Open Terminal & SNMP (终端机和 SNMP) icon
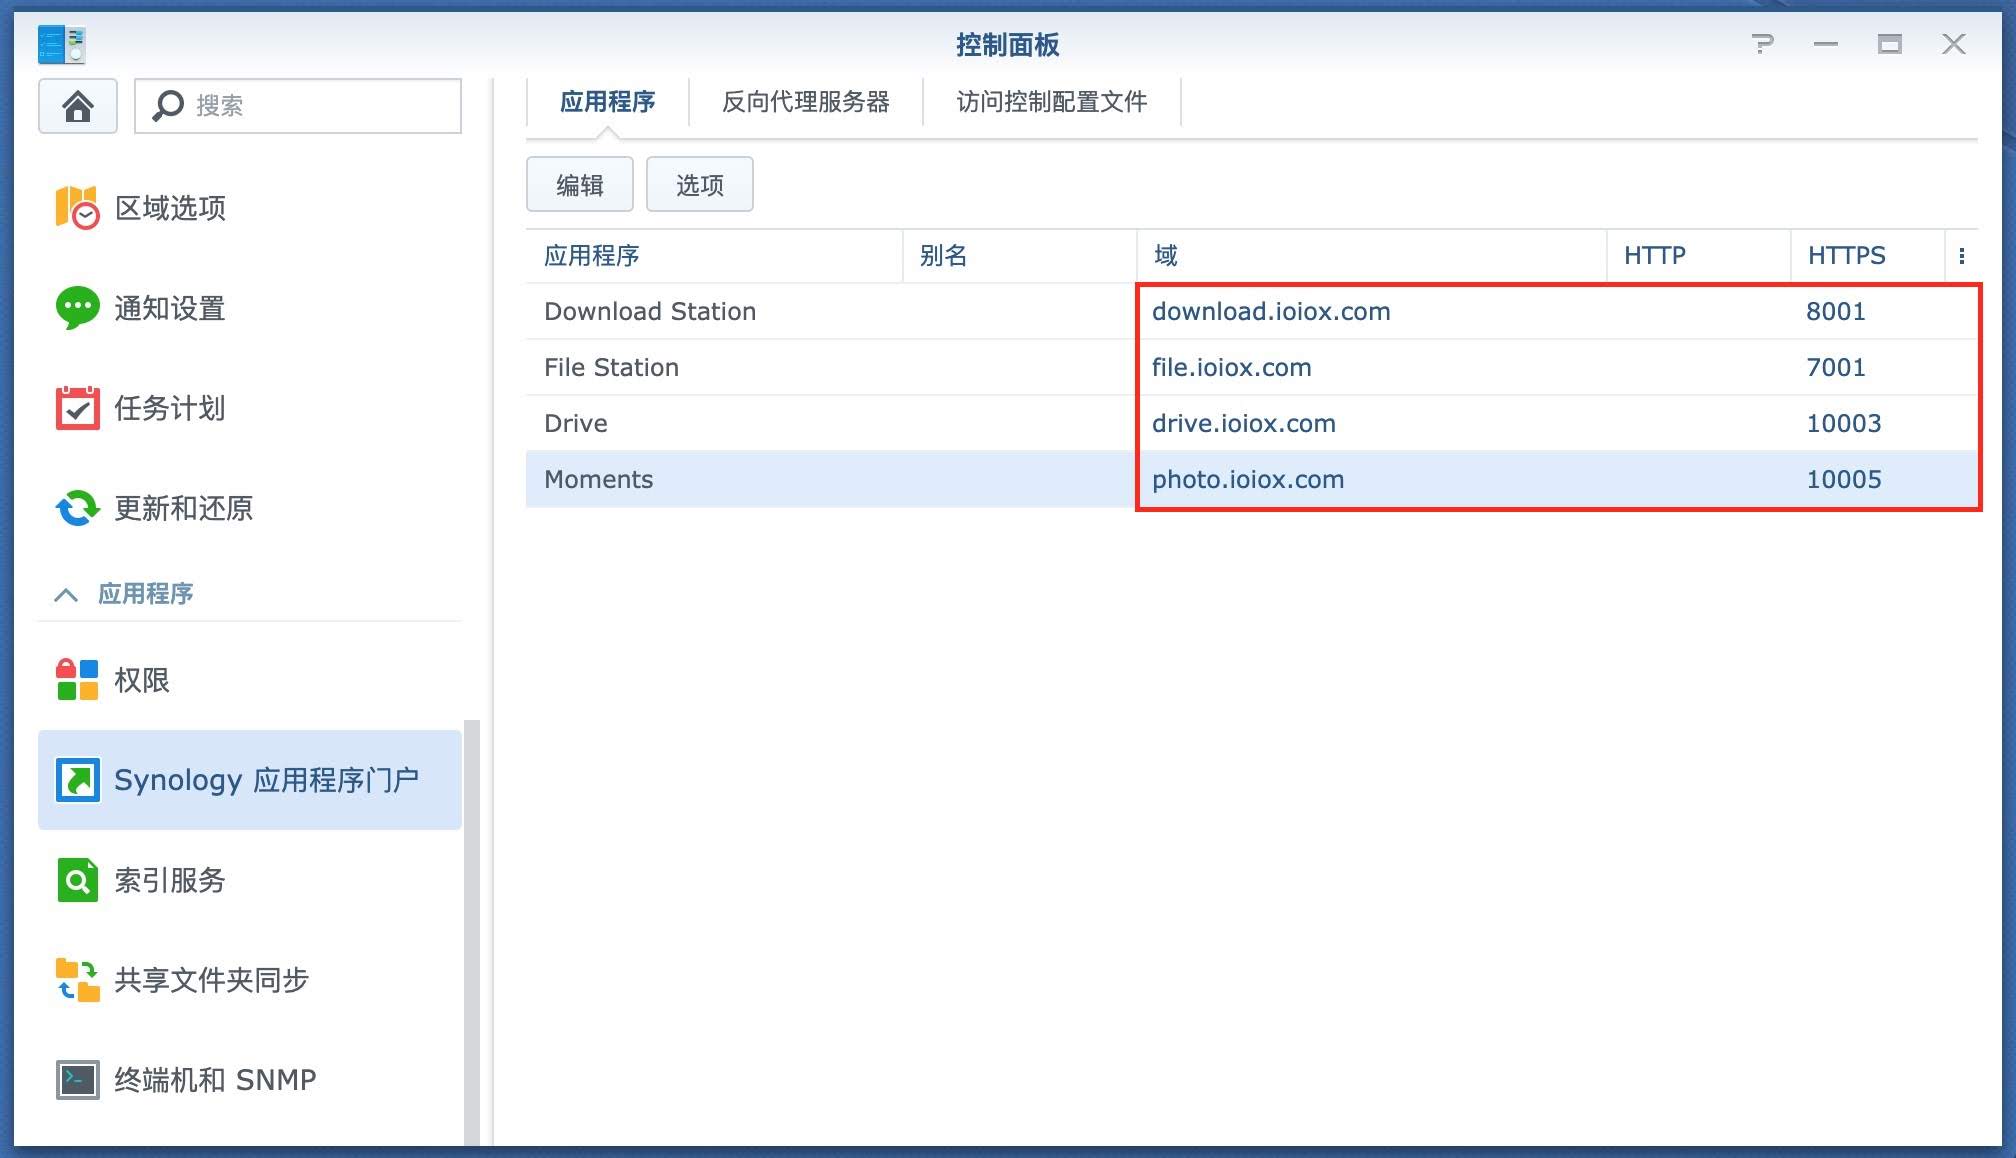 pos(77,1080)
